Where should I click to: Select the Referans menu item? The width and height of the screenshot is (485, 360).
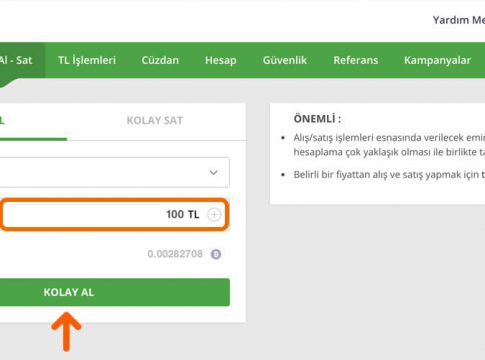tap(356, 60)
